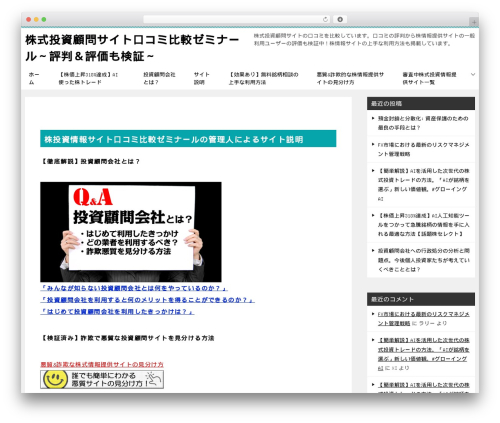Viewport: 500px width, 423px height.
Task: Open link はじめて投資顧問会社を利用したきっかけは？
Action: (x=117, y=312)
